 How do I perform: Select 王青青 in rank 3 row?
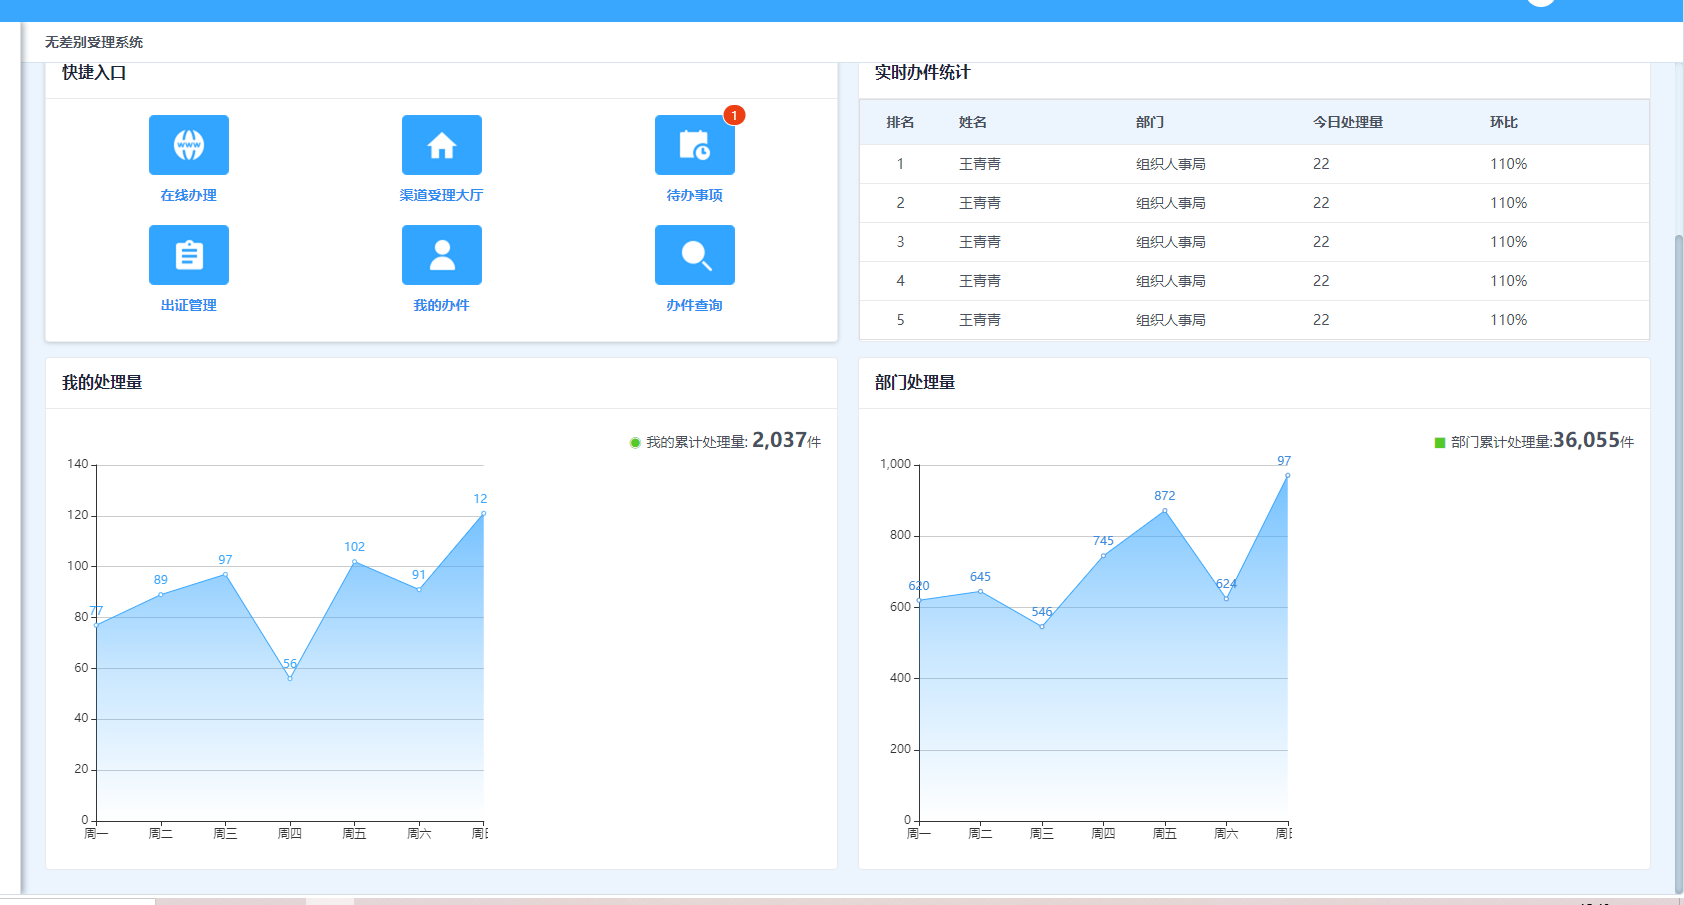coord(980,242)
